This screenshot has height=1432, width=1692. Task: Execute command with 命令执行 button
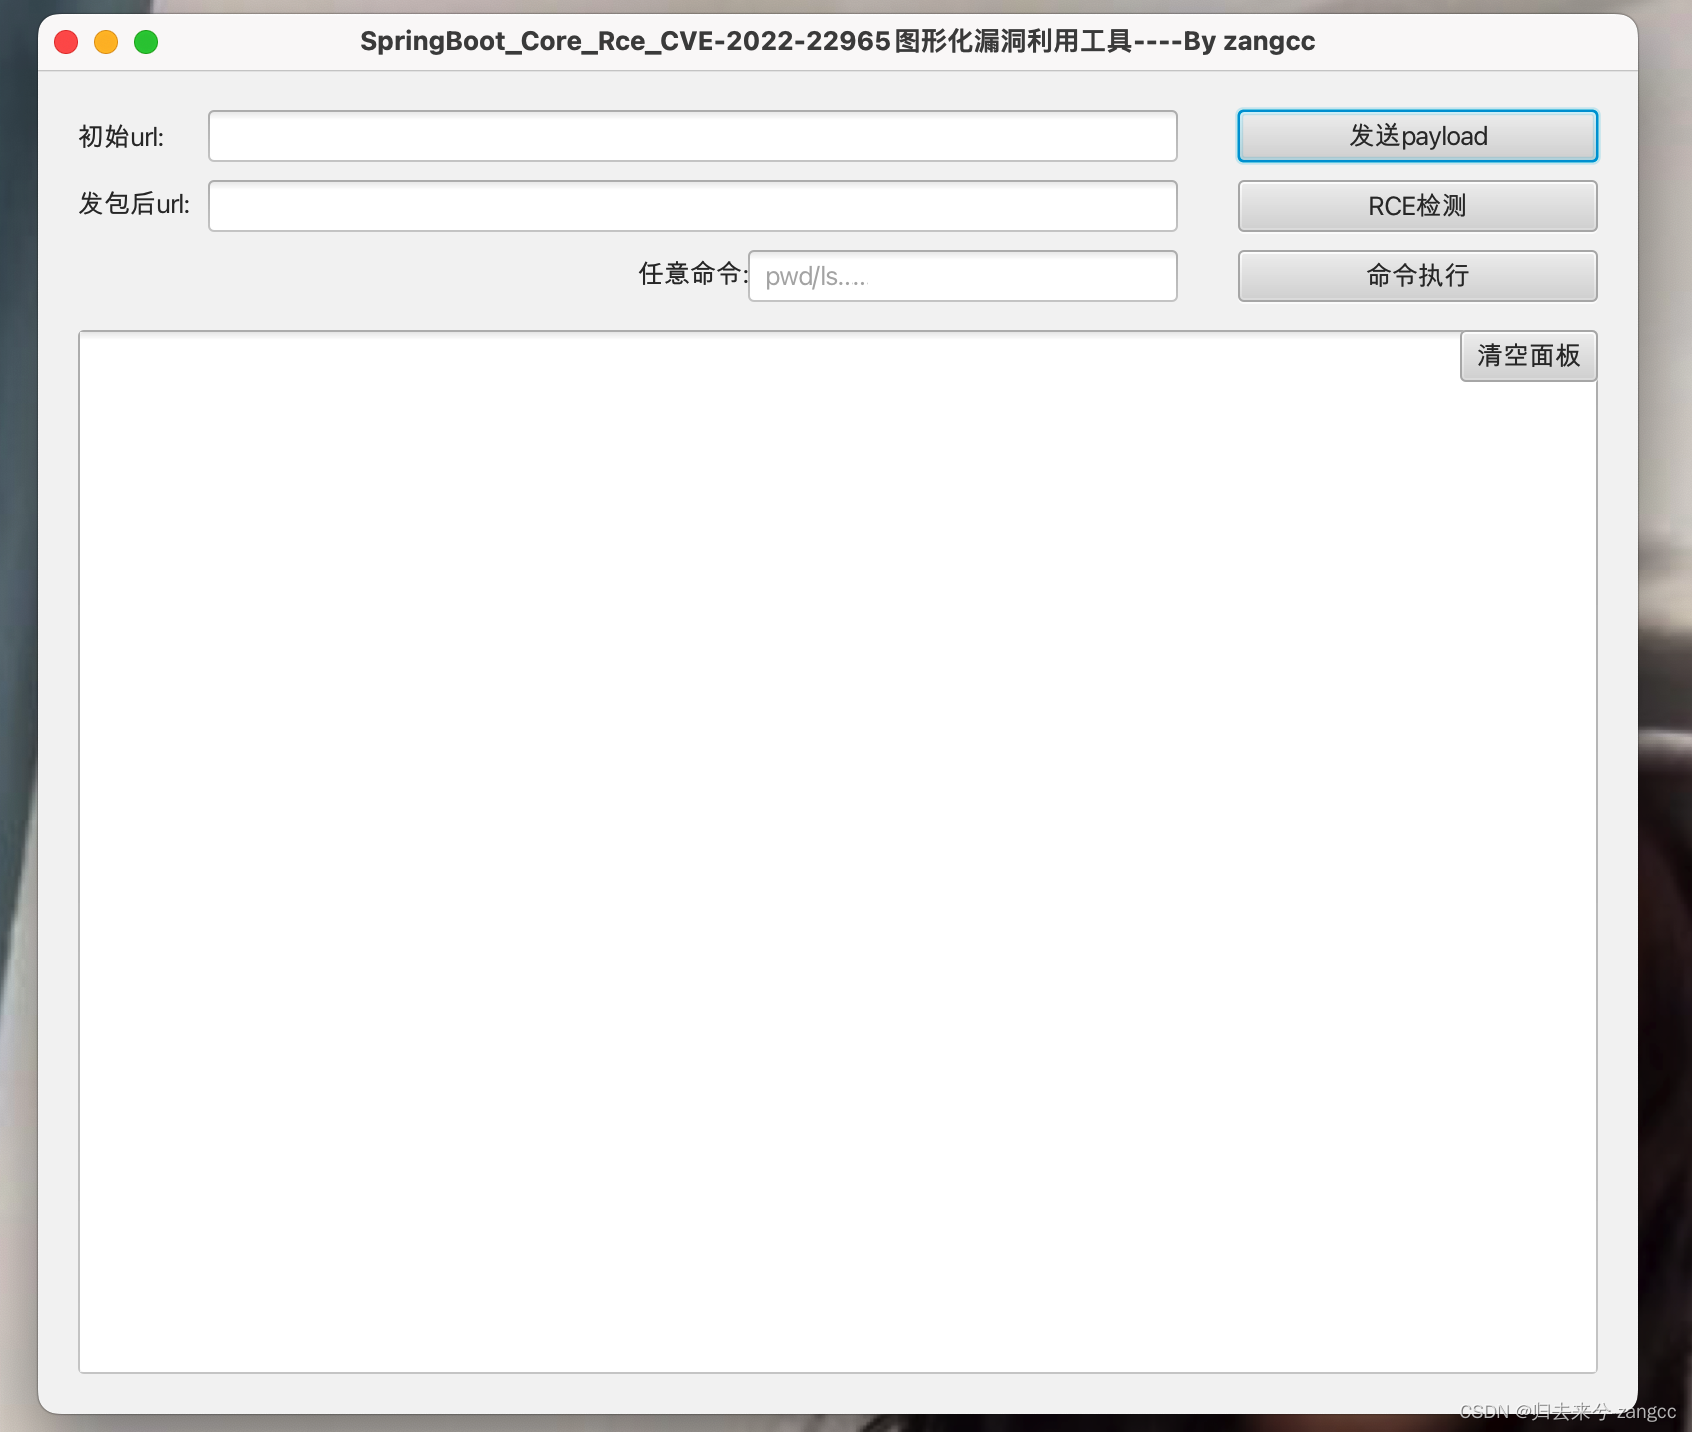[x=1417, y=276]
